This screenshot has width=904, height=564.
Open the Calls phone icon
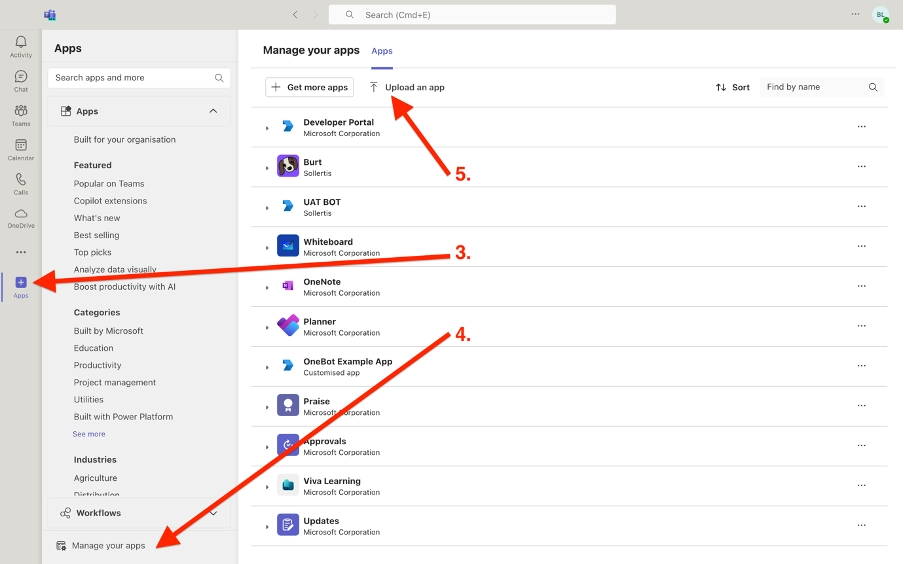[x=21, y=179]
